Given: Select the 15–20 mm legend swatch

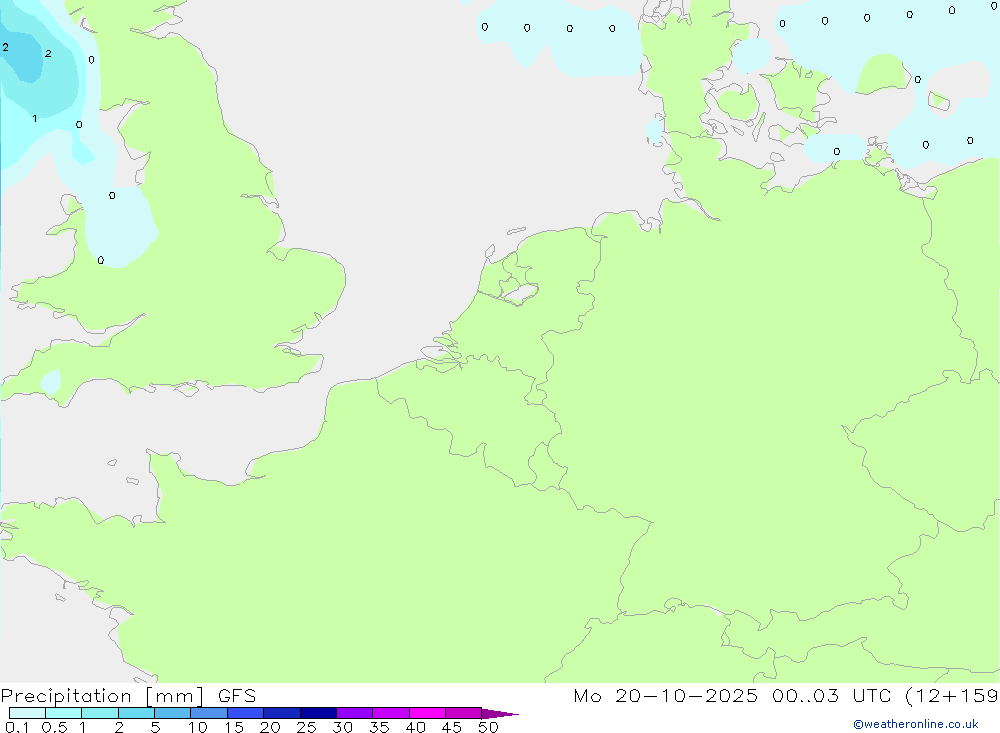Looking at the screenshot, I should pos(246,713).
